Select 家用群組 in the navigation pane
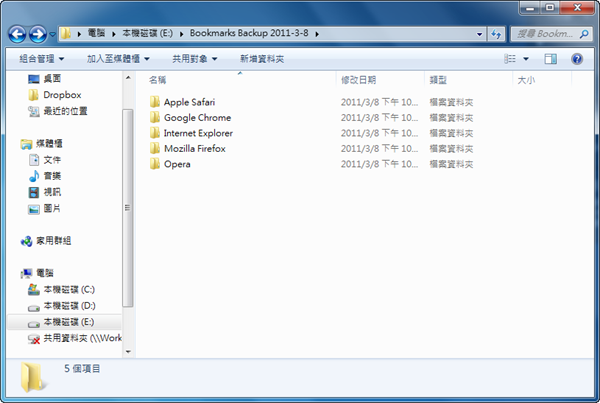The width and height of the screenshot is (600, 403). click(x=54, y=241)
